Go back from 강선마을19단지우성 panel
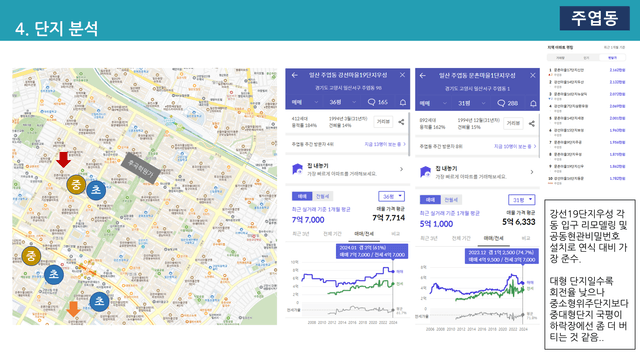640x360 pixels. pos(295,75)
